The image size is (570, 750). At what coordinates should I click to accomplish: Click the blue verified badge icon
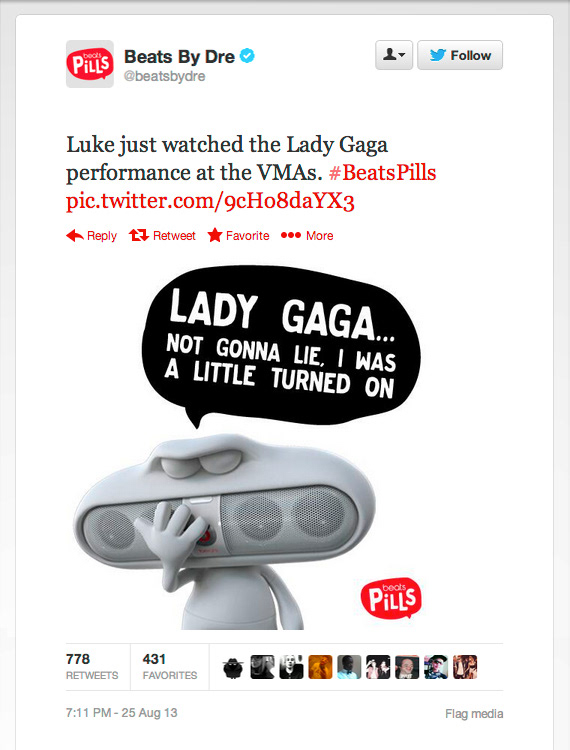click(247, 56)
